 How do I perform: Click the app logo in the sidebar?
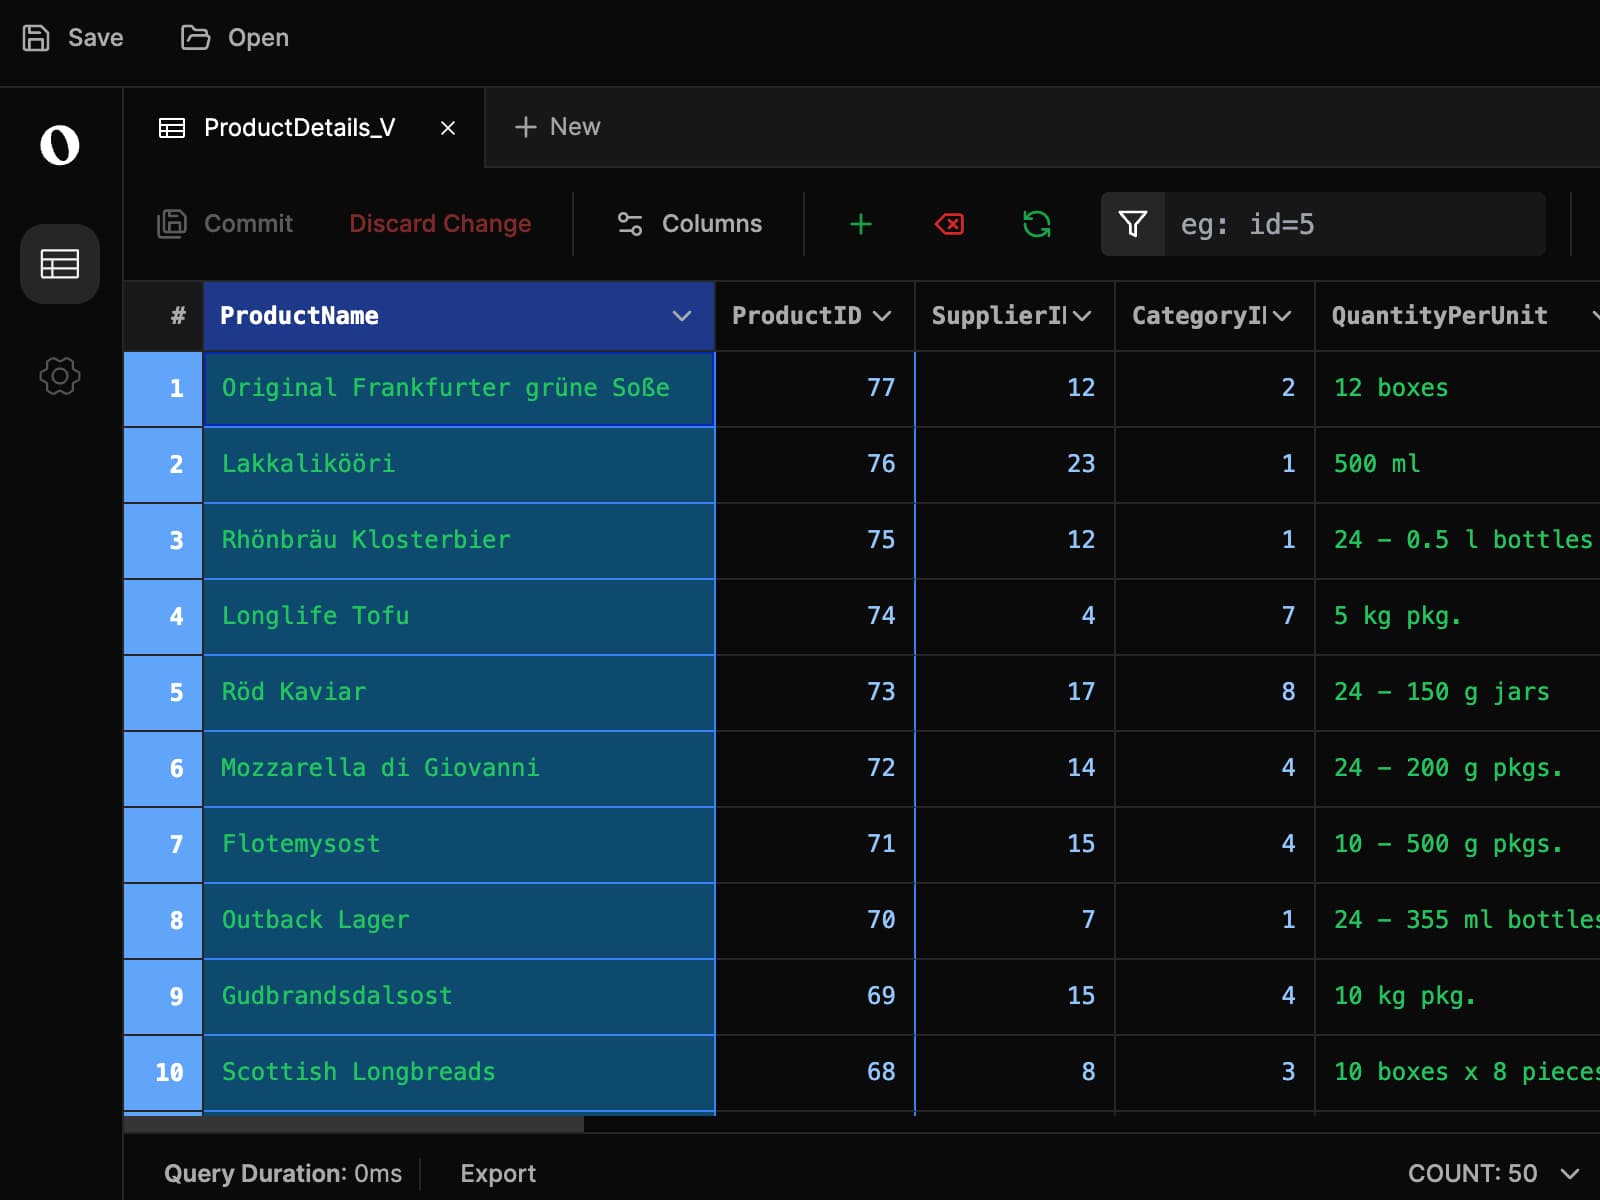coord(60,145)
